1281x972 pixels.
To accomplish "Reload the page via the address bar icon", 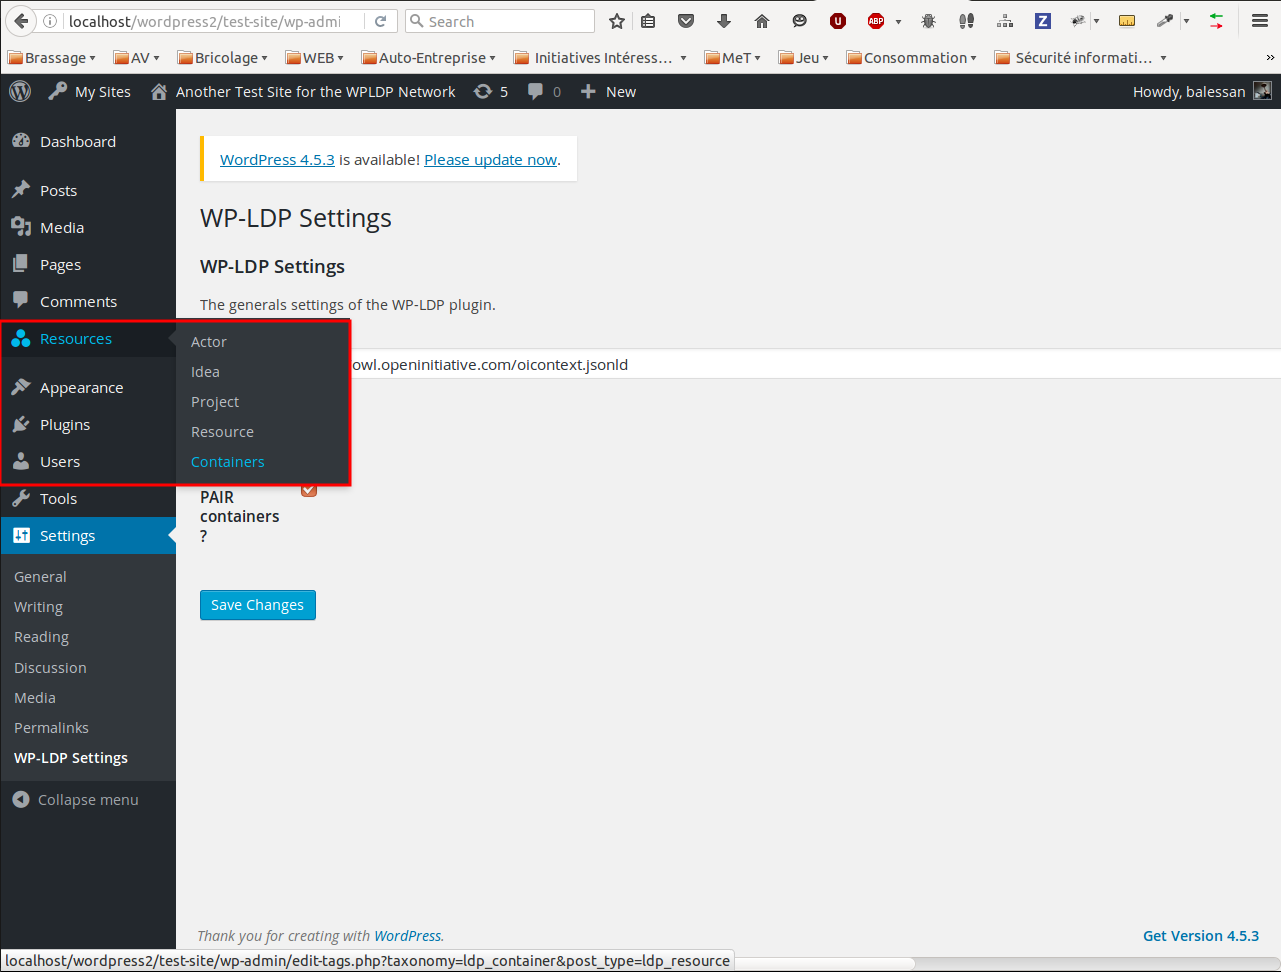I will click(x=381, y=21).
